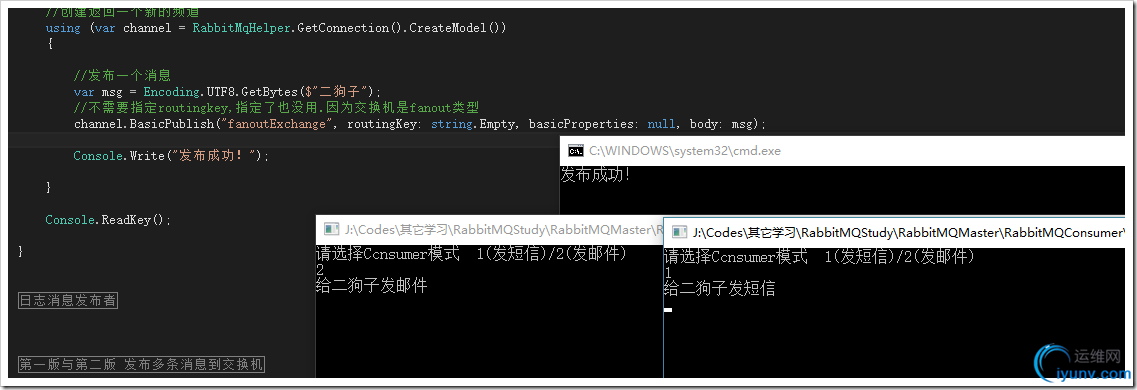Click the icon of the RabbitMQConsumer console window
This screenshot has width=1137, height=390.
point(679,232)
